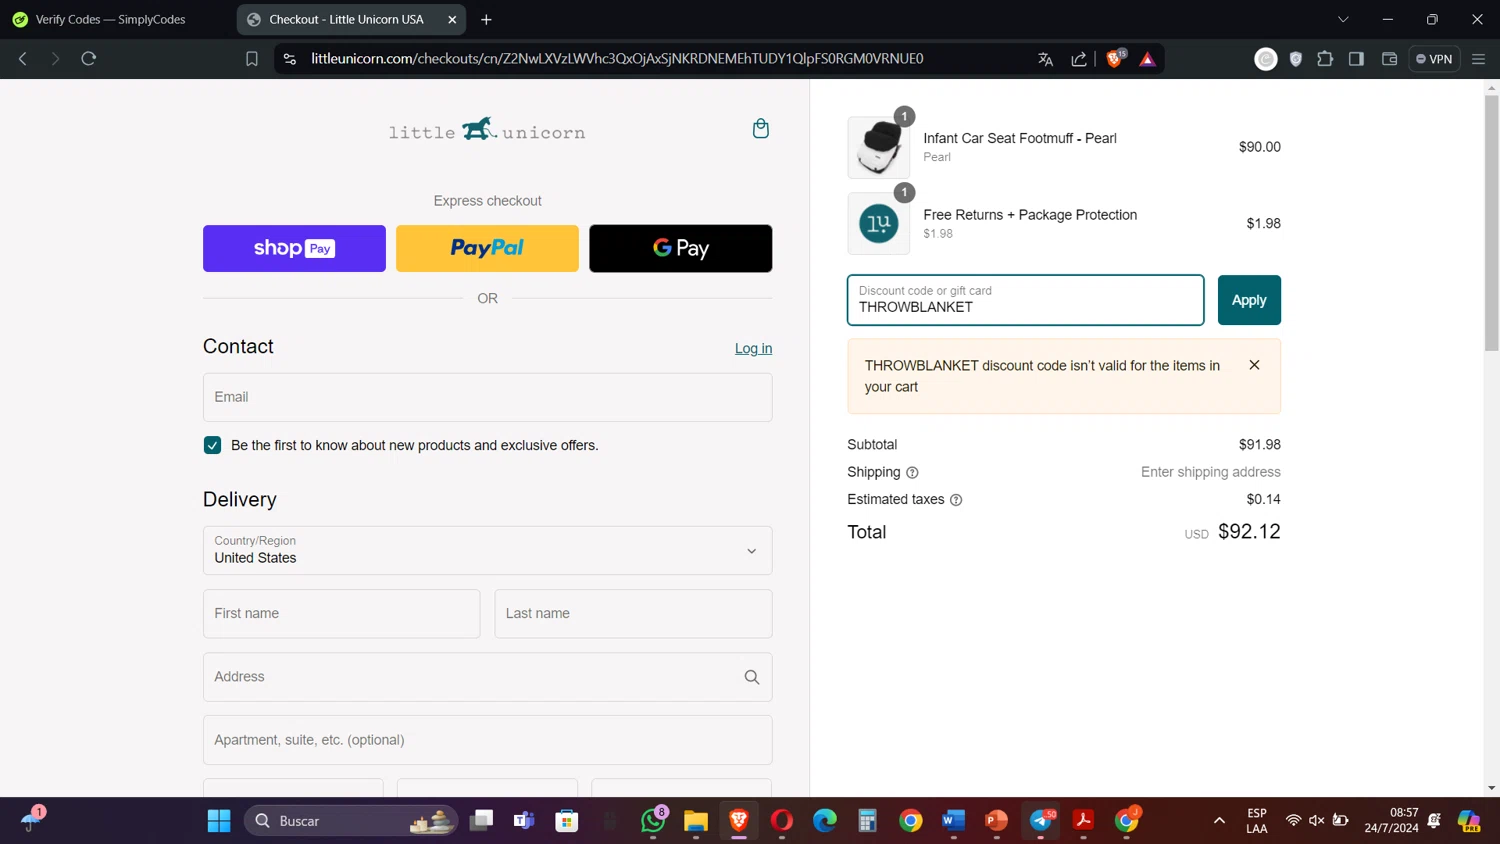
Task: Open Task View from the taskbar
Action: [x=482, y=821]
